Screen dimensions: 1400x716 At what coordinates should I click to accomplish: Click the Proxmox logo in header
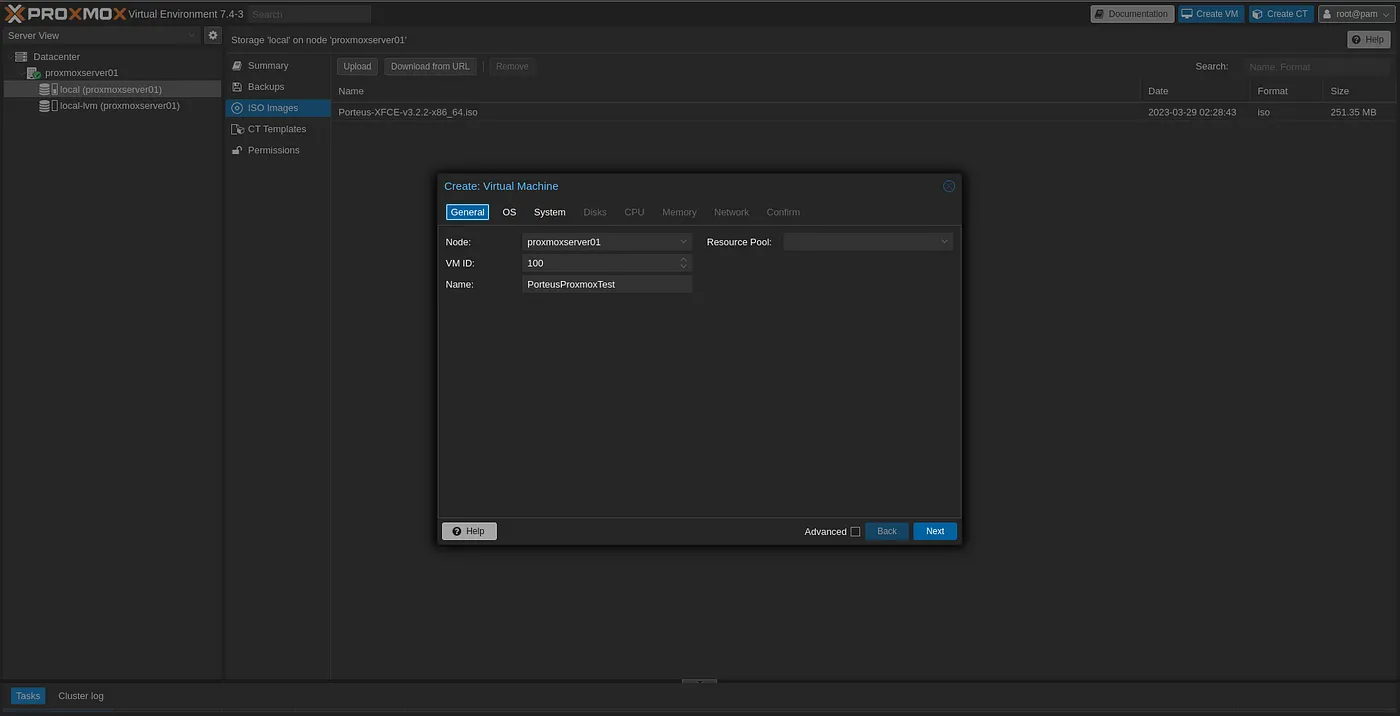(x=66, y=14)
